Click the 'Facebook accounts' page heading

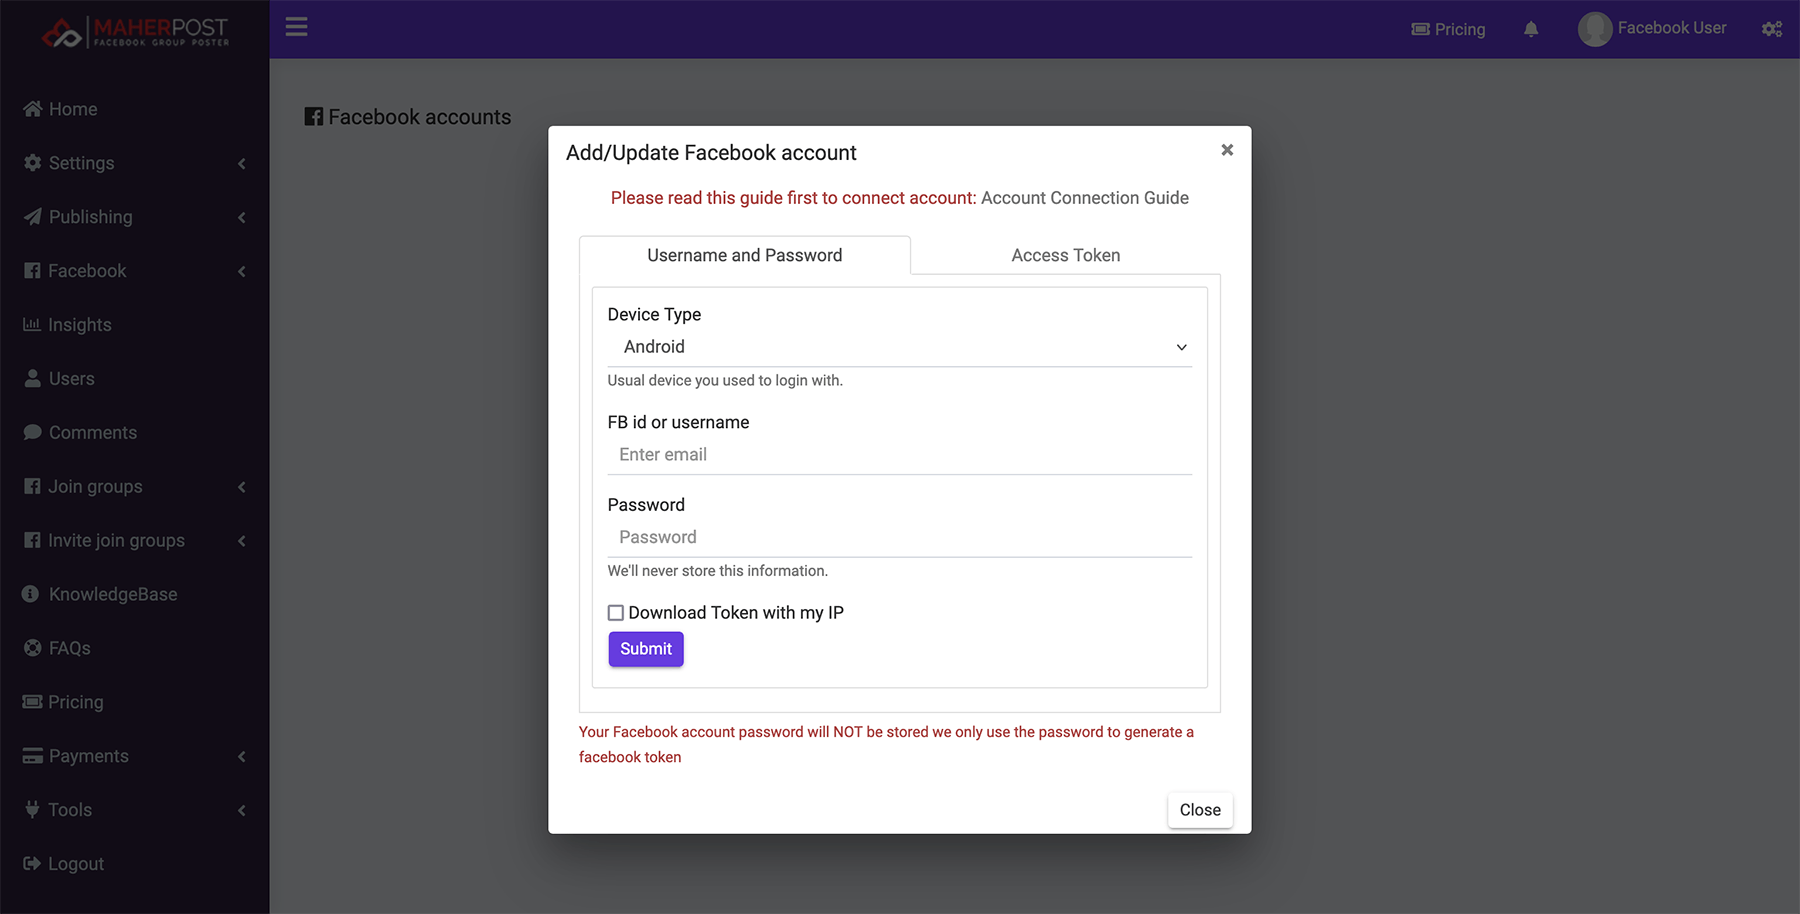tap(420, 117)
